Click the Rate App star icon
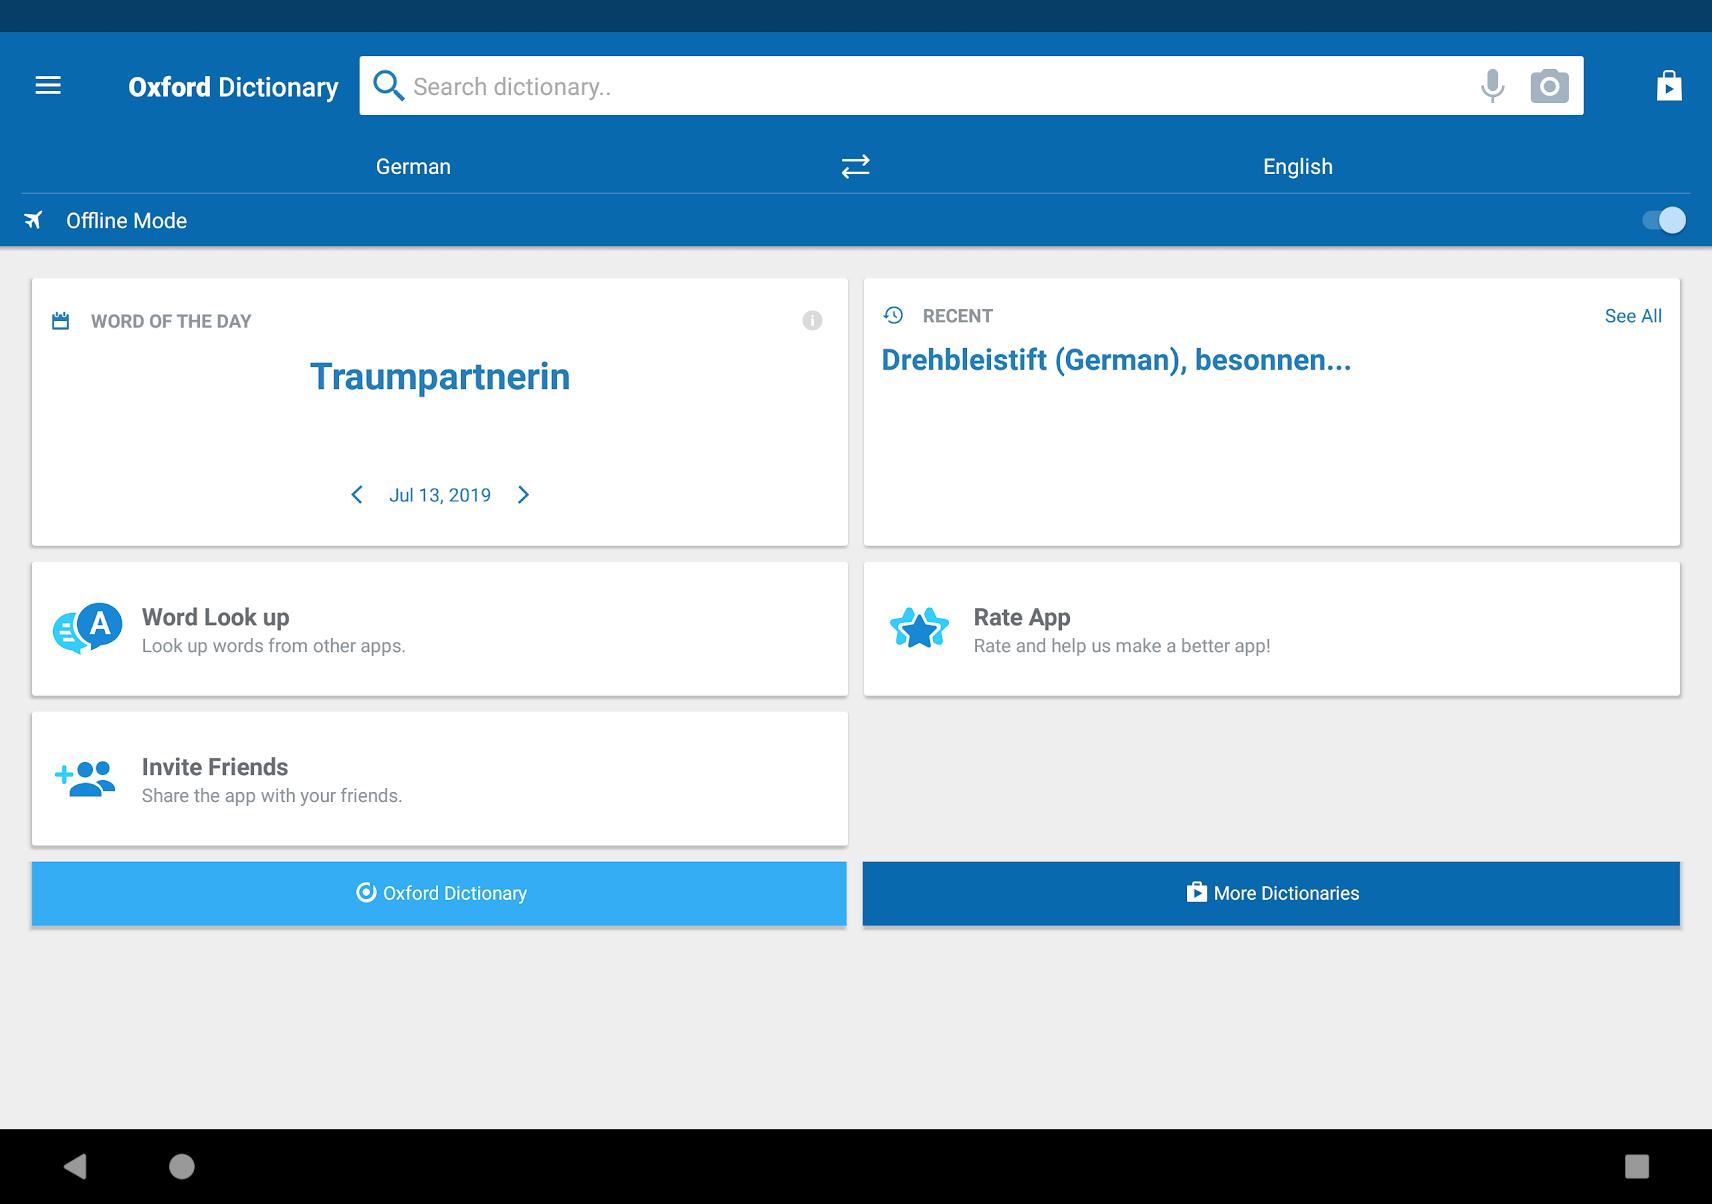 pyautogui.click(x=919, y=628)
